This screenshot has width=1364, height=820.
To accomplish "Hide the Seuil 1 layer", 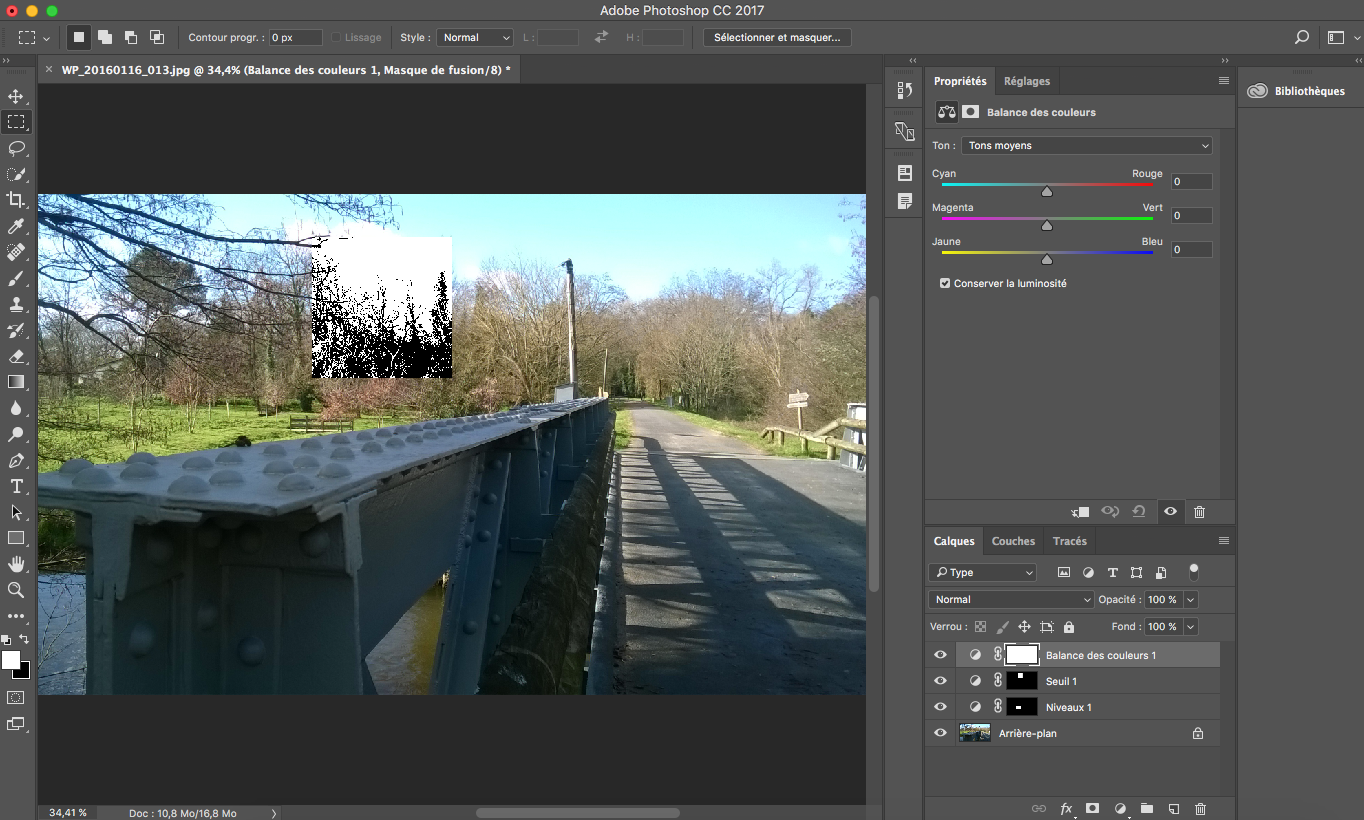I will point(940,681).
